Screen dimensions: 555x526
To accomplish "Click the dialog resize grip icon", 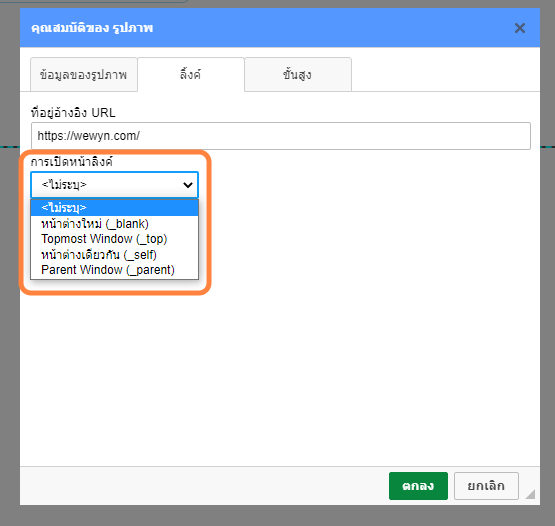I will [x=530, y=494].
